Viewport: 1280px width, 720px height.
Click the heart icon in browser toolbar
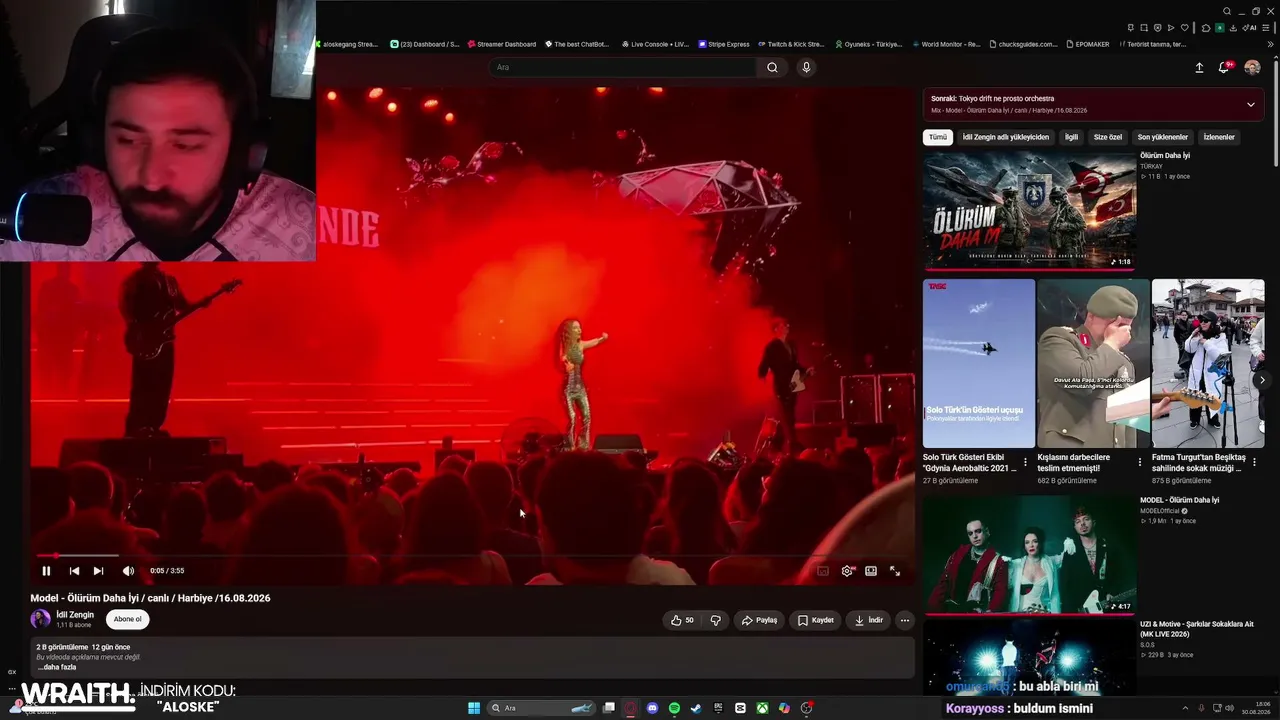[1184, 28]
